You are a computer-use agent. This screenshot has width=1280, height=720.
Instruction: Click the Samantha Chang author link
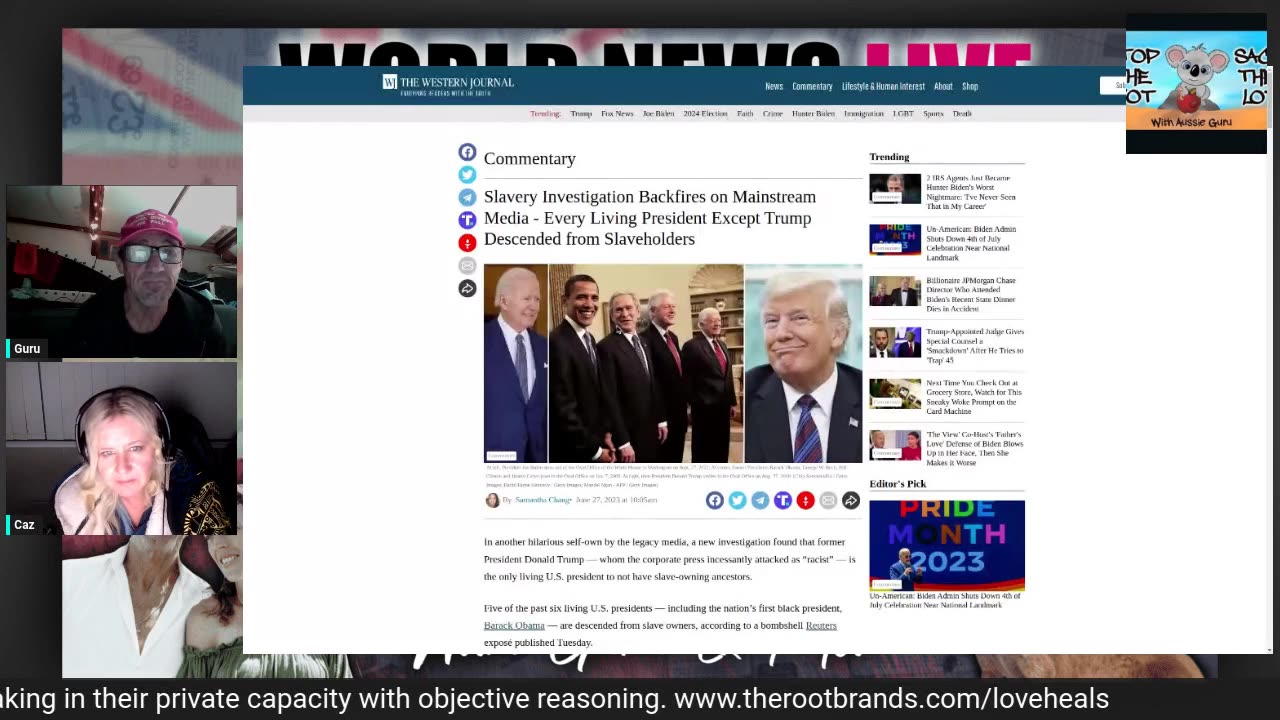point(543,500)
